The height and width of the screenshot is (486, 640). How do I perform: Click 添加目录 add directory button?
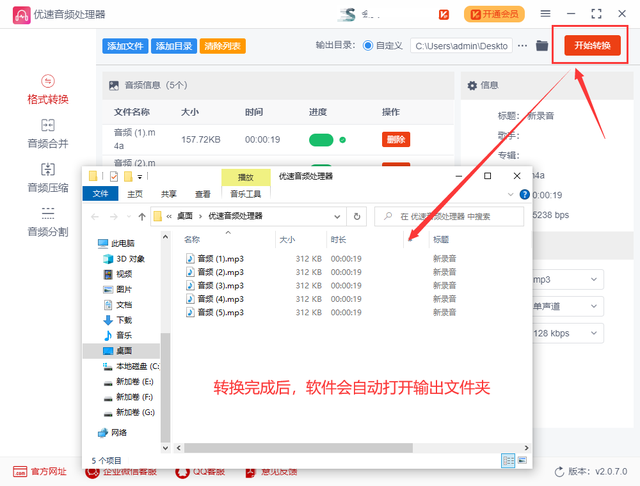coord(174,46)
